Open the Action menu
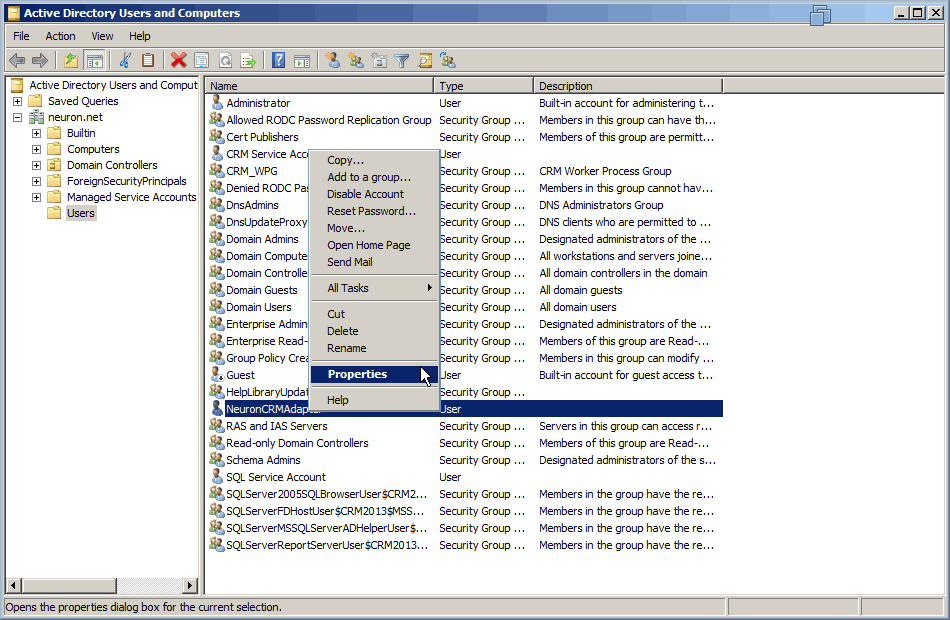This screenshot has height=620, width=950. coord(61,36)
